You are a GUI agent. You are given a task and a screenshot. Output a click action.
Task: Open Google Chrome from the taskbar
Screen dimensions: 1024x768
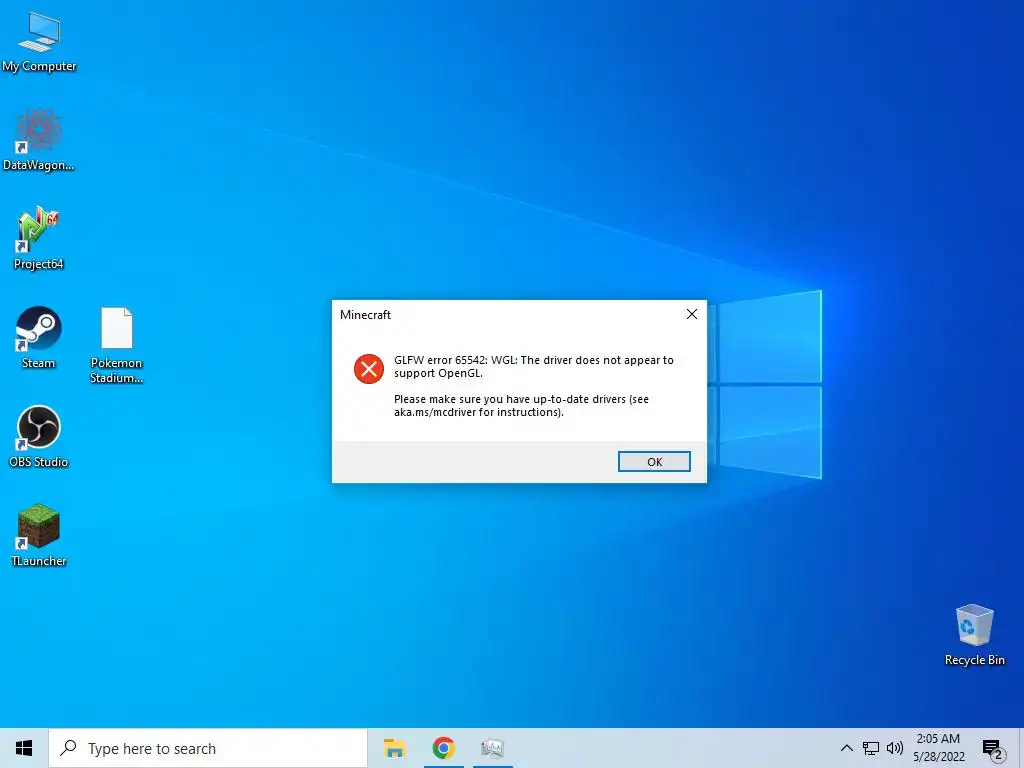pyautogui.click(x=443, y=748)
